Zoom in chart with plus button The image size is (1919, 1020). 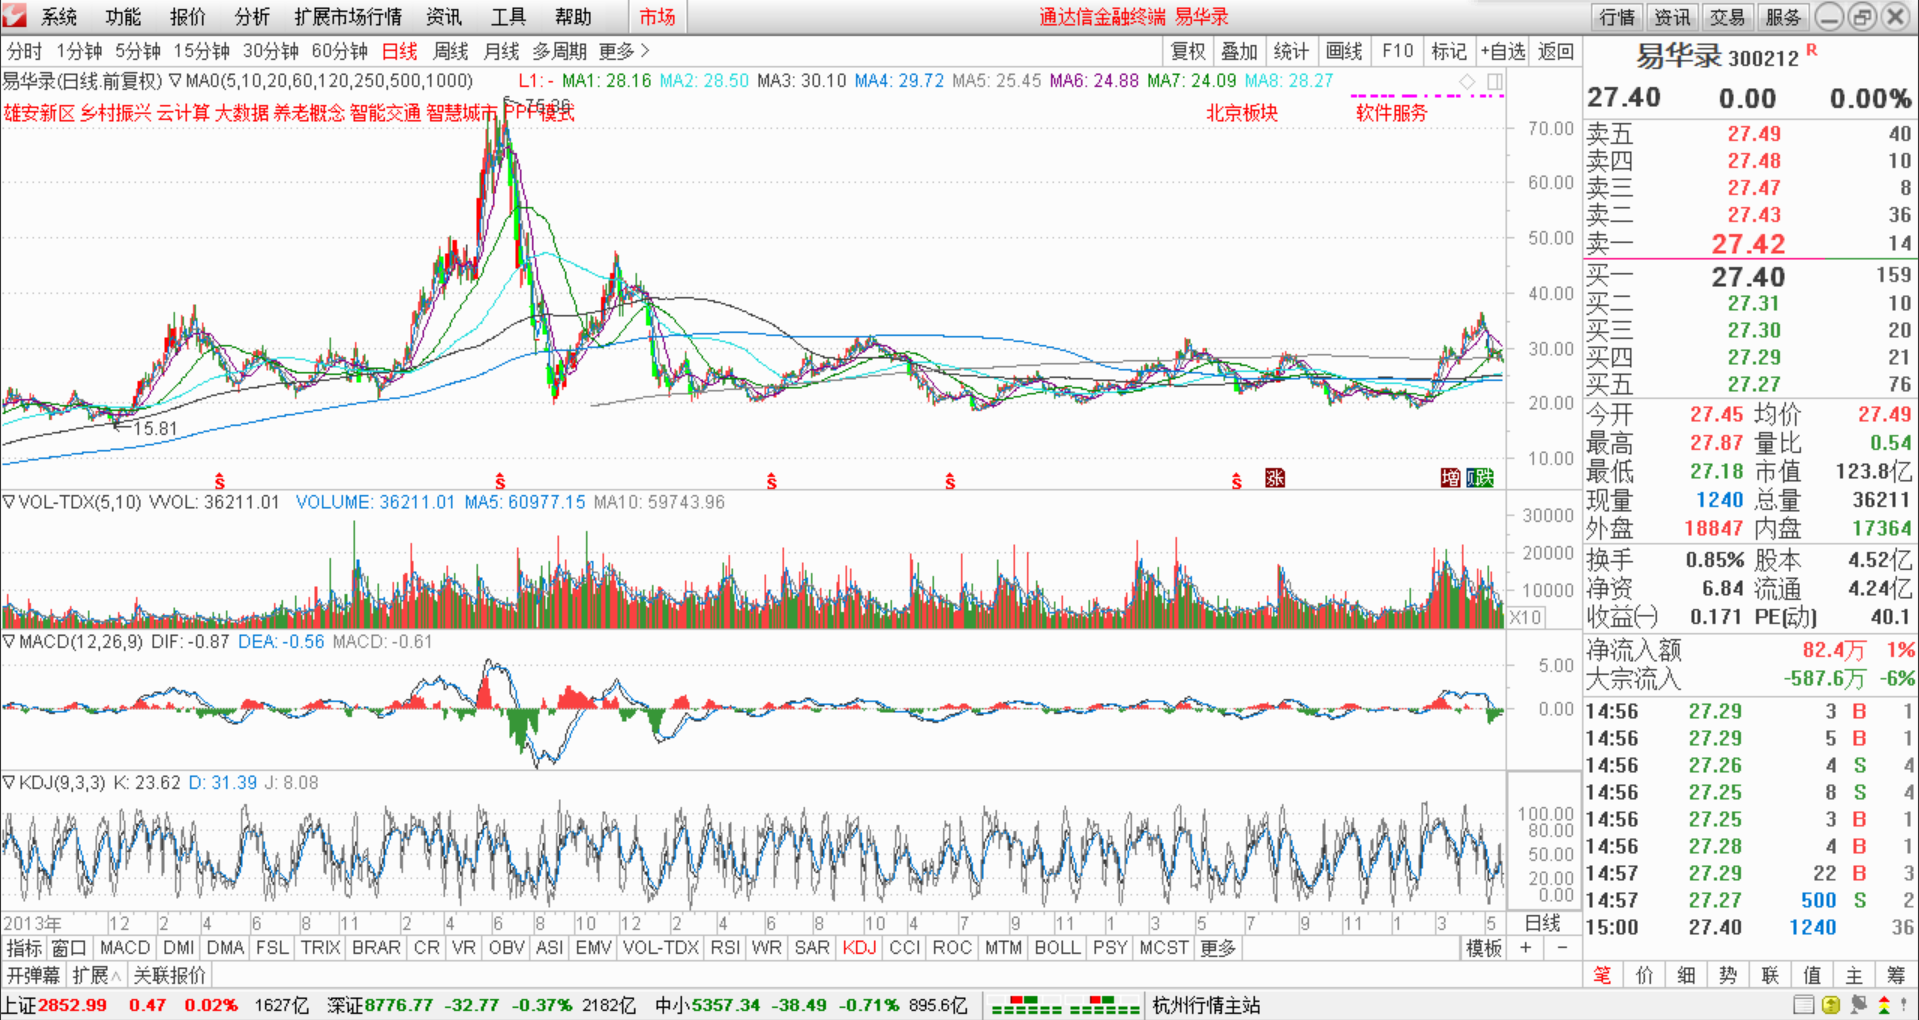1525,947
